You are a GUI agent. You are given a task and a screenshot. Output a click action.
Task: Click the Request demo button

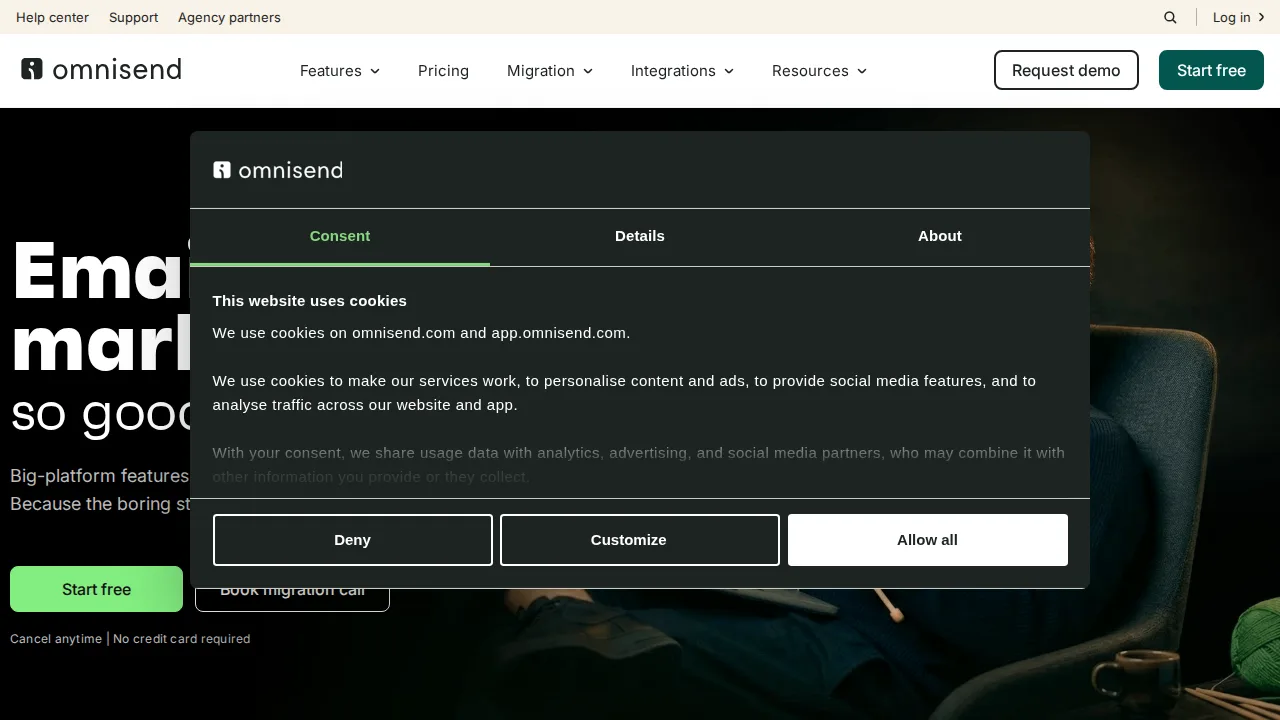tap(1066, 70)
